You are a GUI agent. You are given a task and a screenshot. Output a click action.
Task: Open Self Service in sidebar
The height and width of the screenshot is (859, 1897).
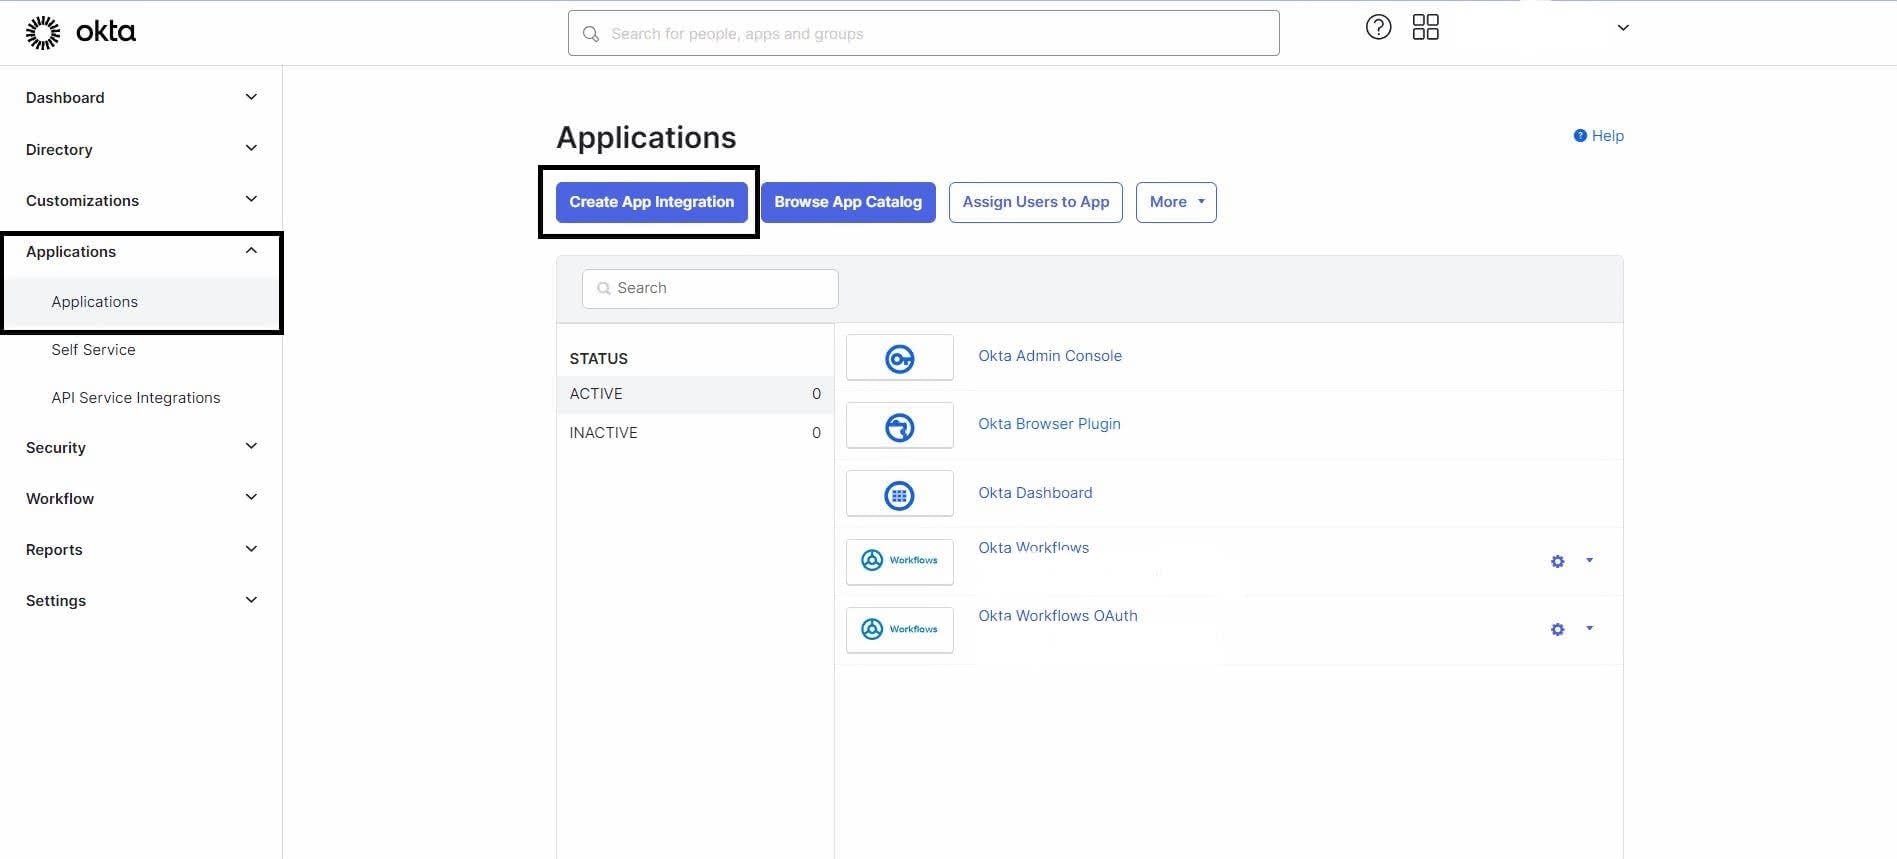(93, 350)
